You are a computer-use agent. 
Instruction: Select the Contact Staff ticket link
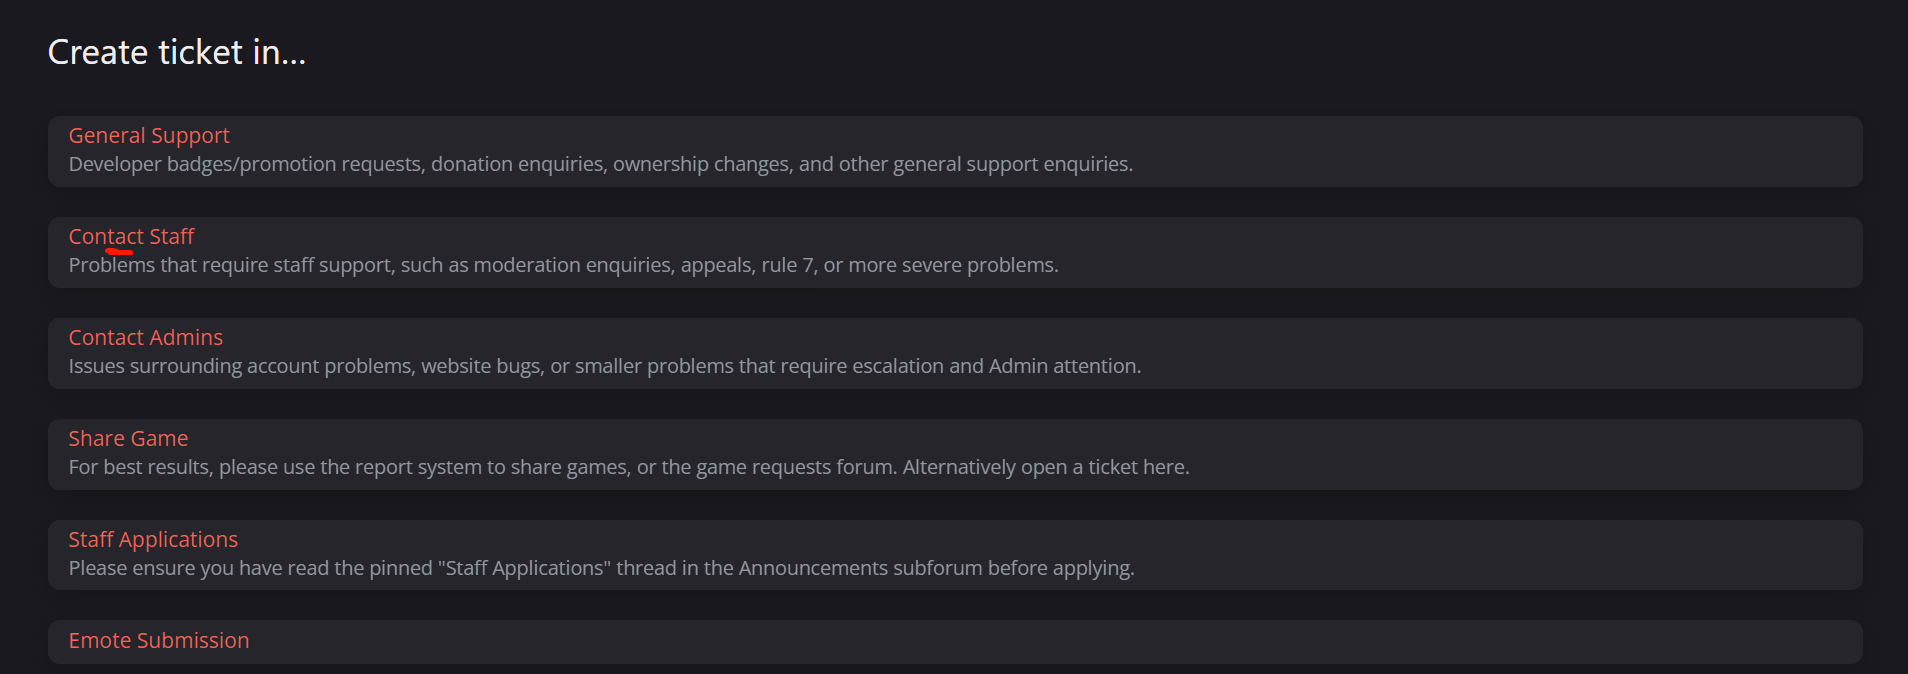coord(131,237)
